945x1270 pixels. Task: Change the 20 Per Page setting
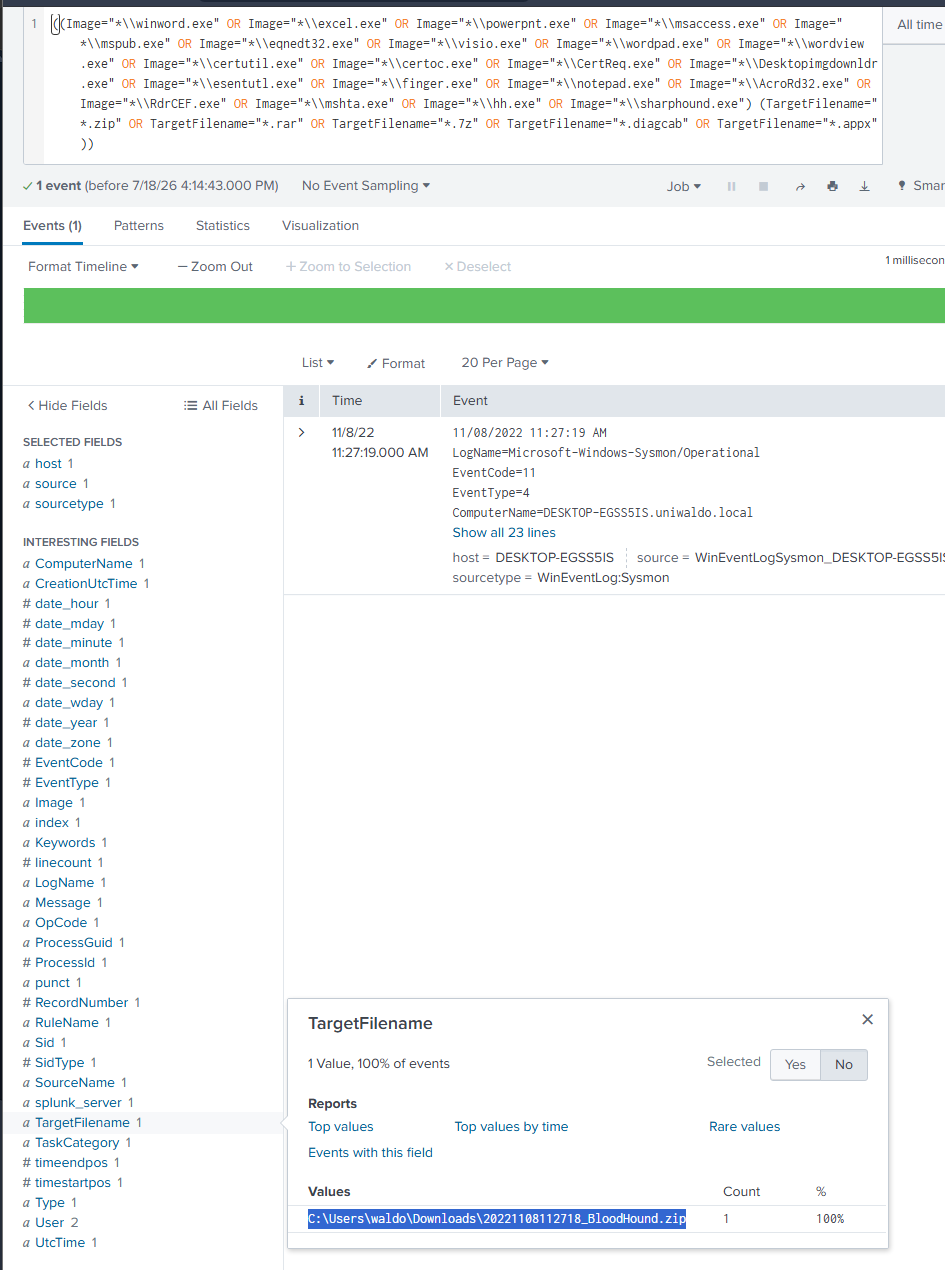[505, 363]
